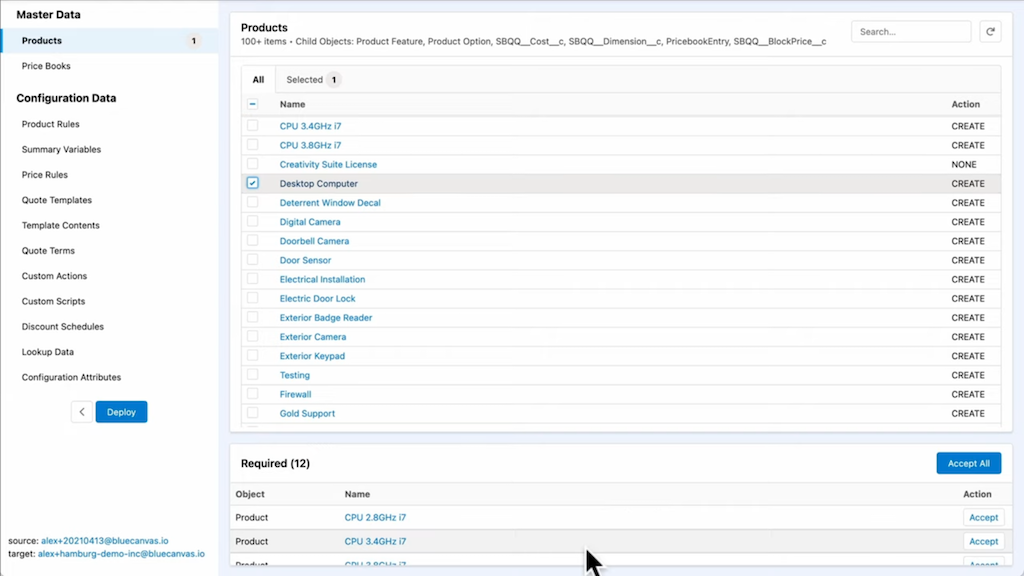This screenshot has height=576, width=1024.
Task: Click the Accept All button
Action: [968, 463]
